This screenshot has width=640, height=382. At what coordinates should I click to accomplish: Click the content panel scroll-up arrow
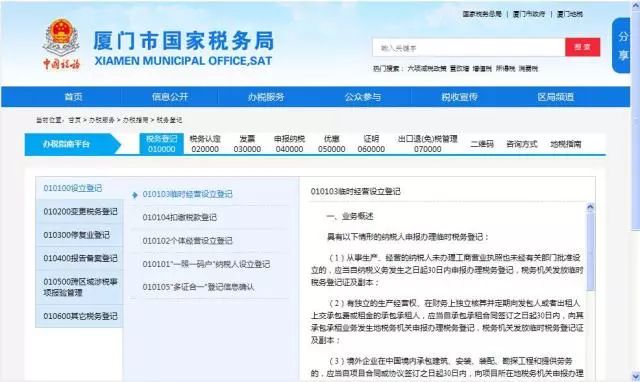click(x=590, y=207)
